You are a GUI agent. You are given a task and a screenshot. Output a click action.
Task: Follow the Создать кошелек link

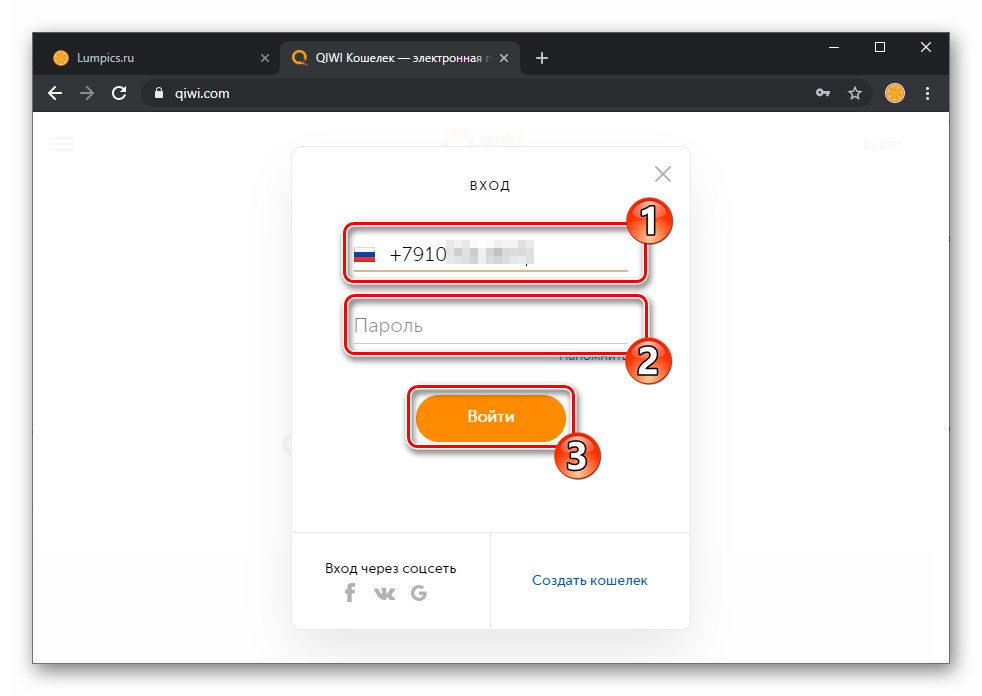pyautogui.click(x=589, y=580)
